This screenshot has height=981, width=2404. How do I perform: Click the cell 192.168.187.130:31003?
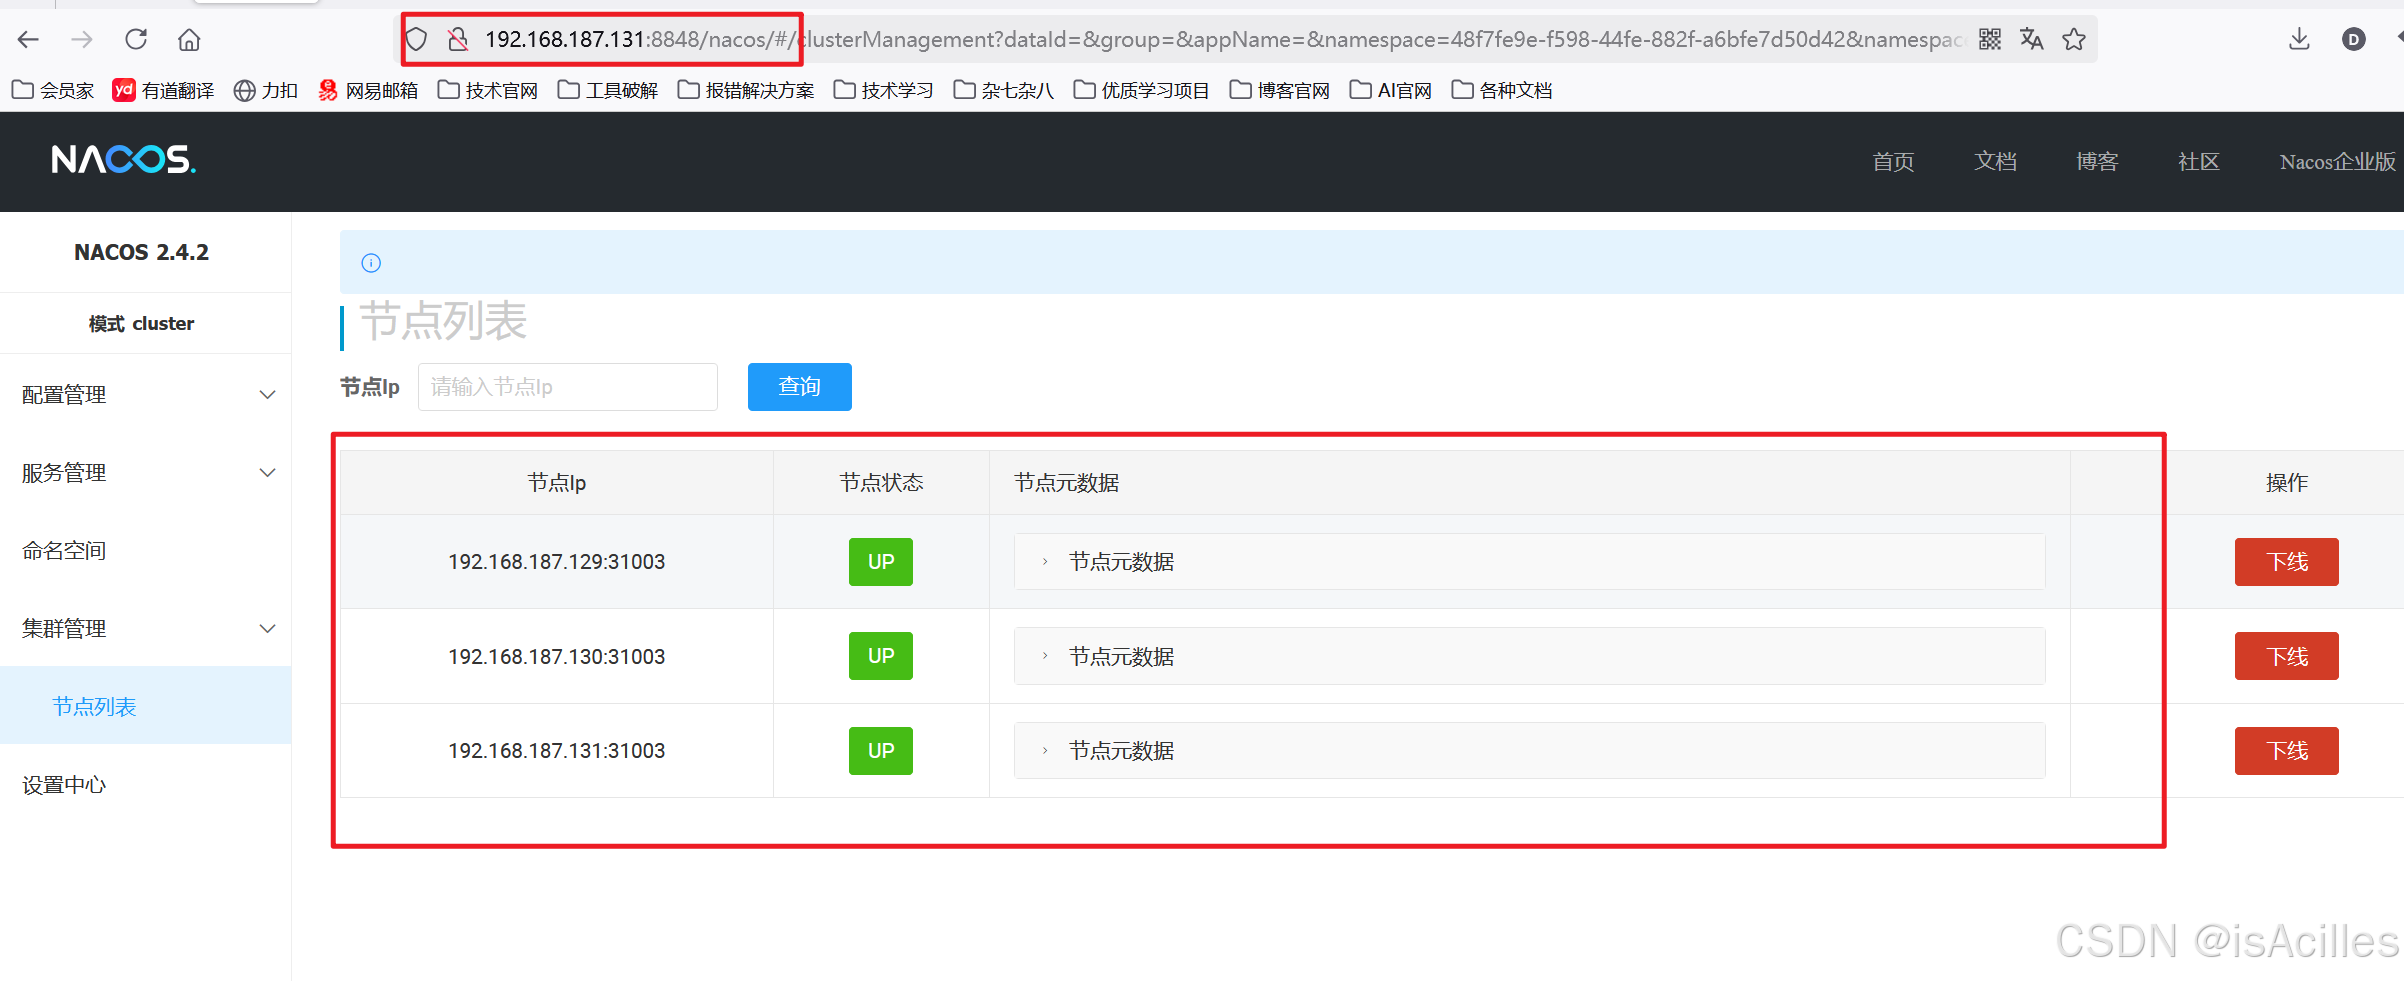point(557,656)
